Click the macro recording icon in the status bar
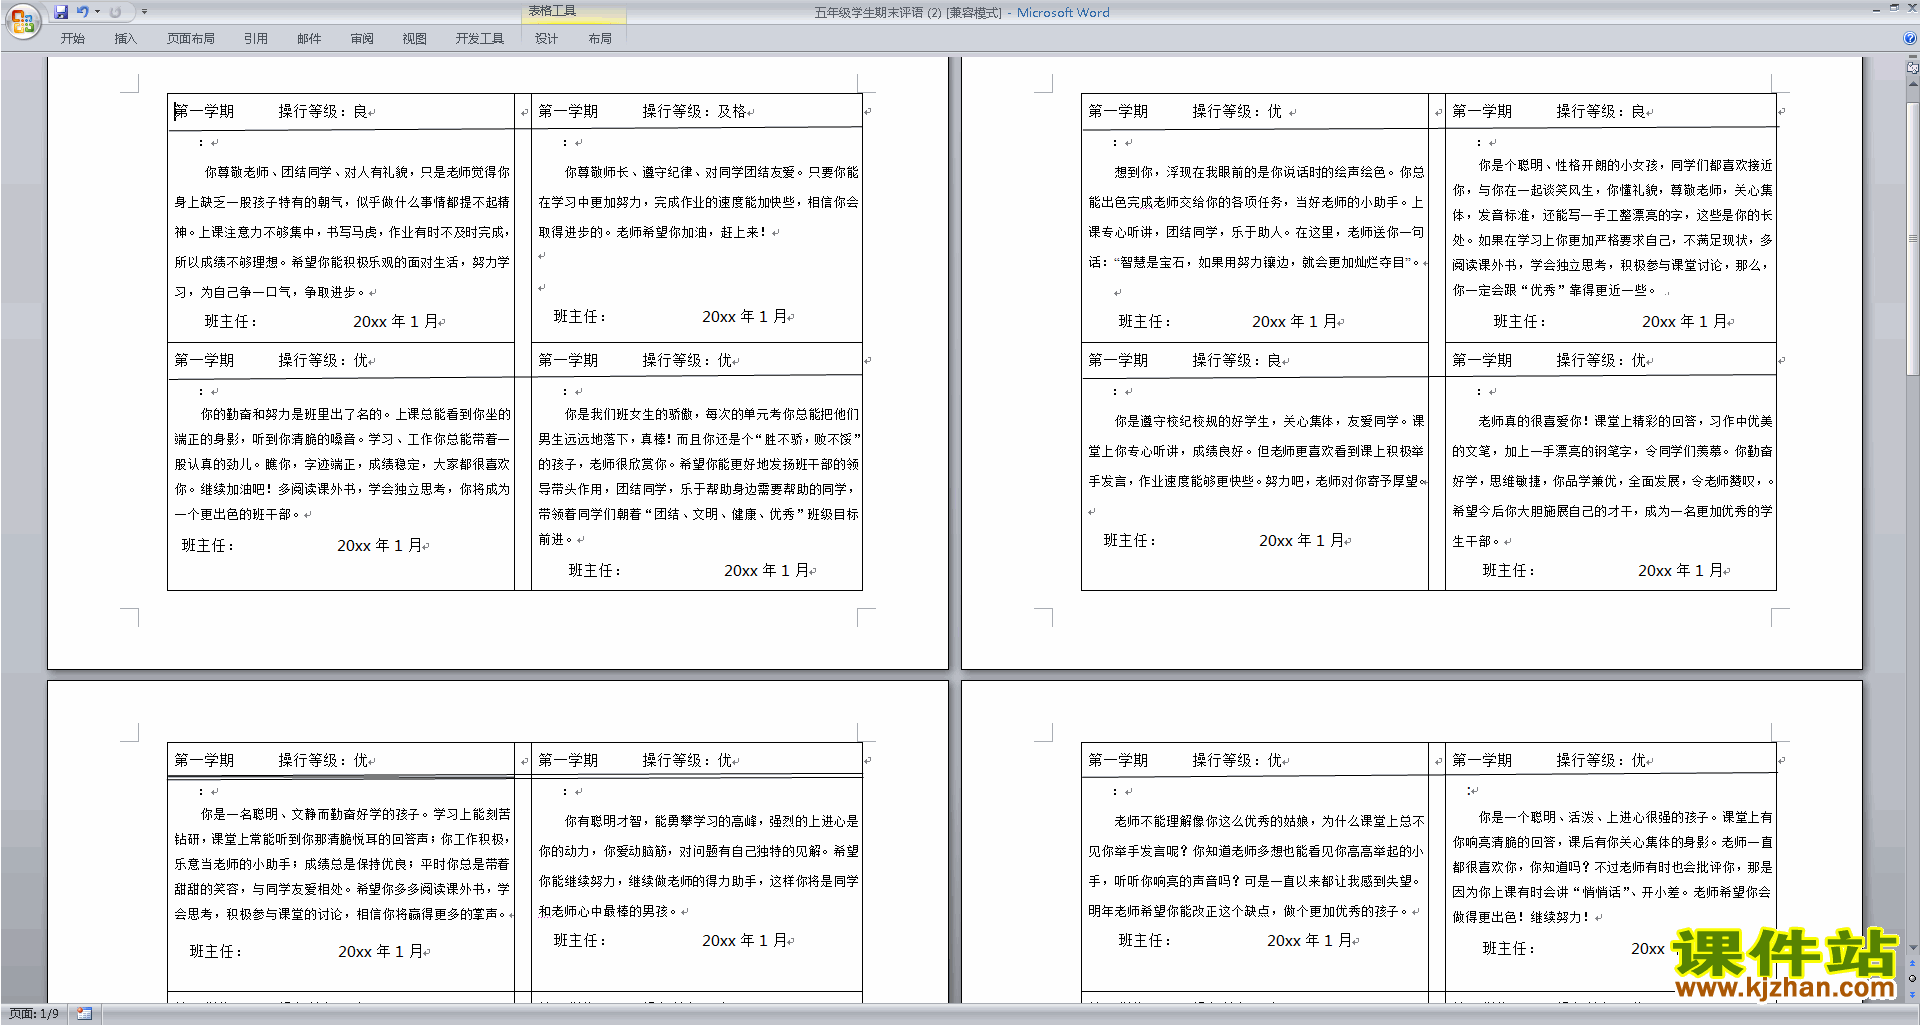Image resolution: width=1920 pixels, height=1025 pixels. [84, 1014]
